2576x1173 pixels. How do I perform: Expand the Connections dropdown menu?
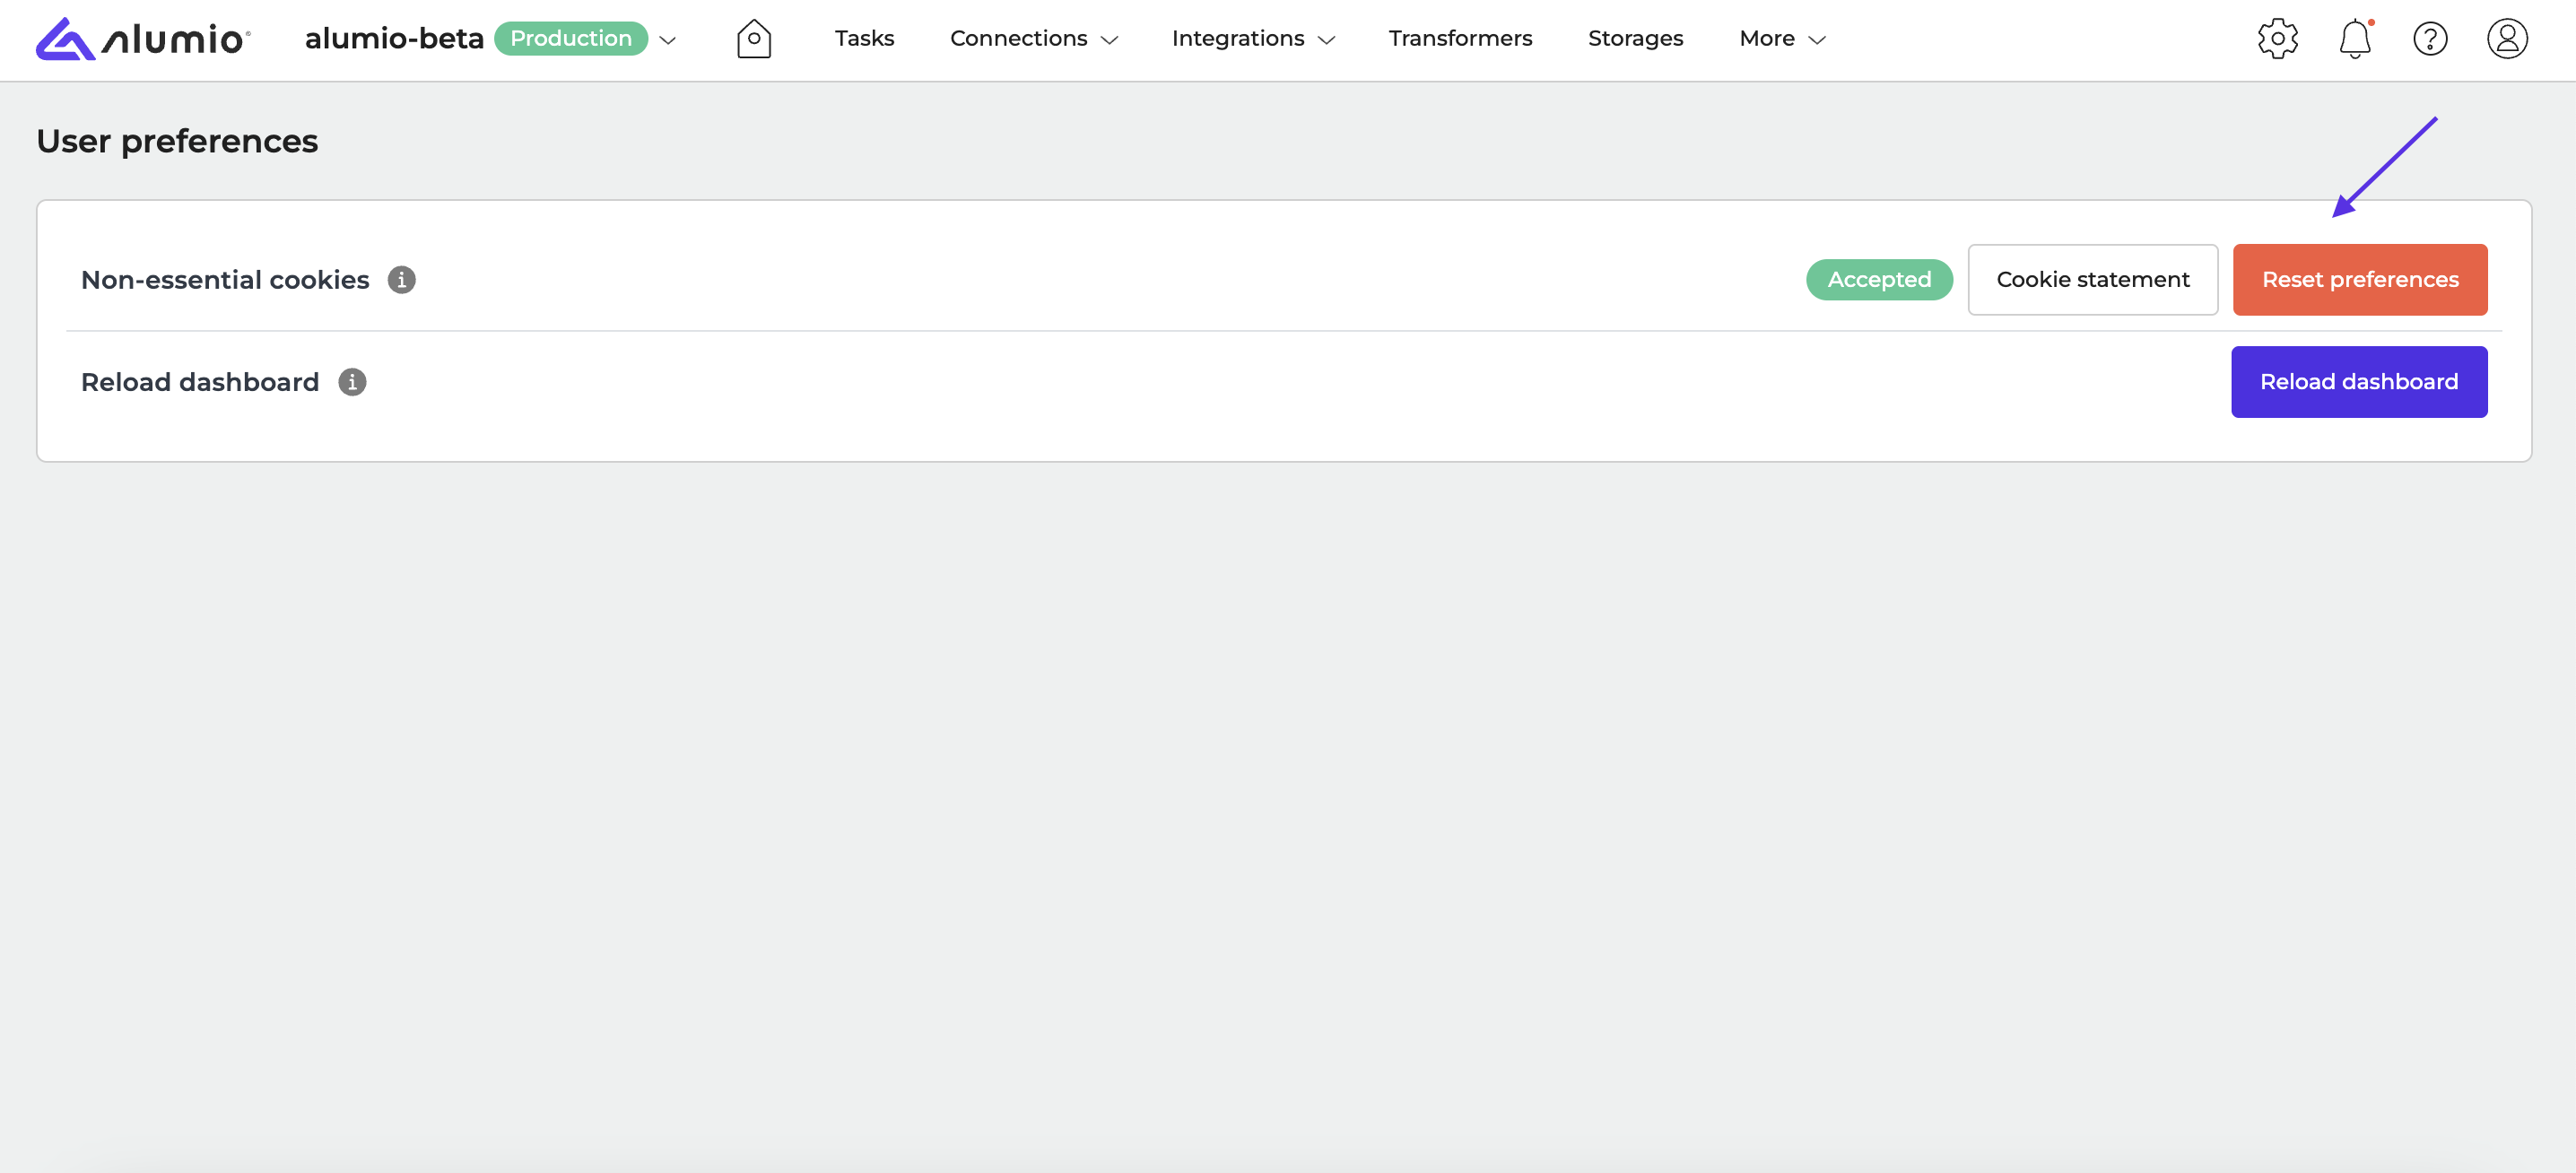point(1034,39)
